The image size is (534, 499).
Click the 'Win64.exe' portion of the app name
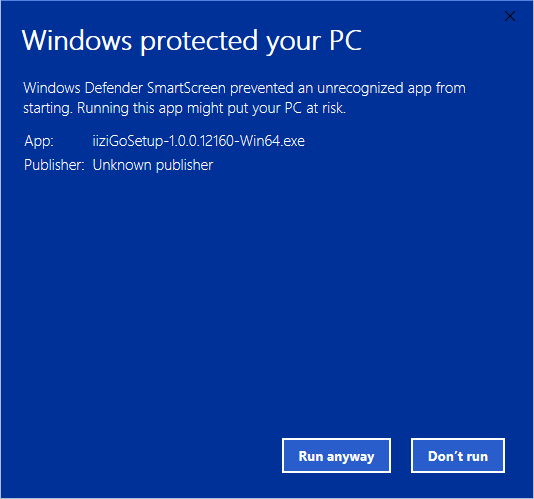click(272, 141)
